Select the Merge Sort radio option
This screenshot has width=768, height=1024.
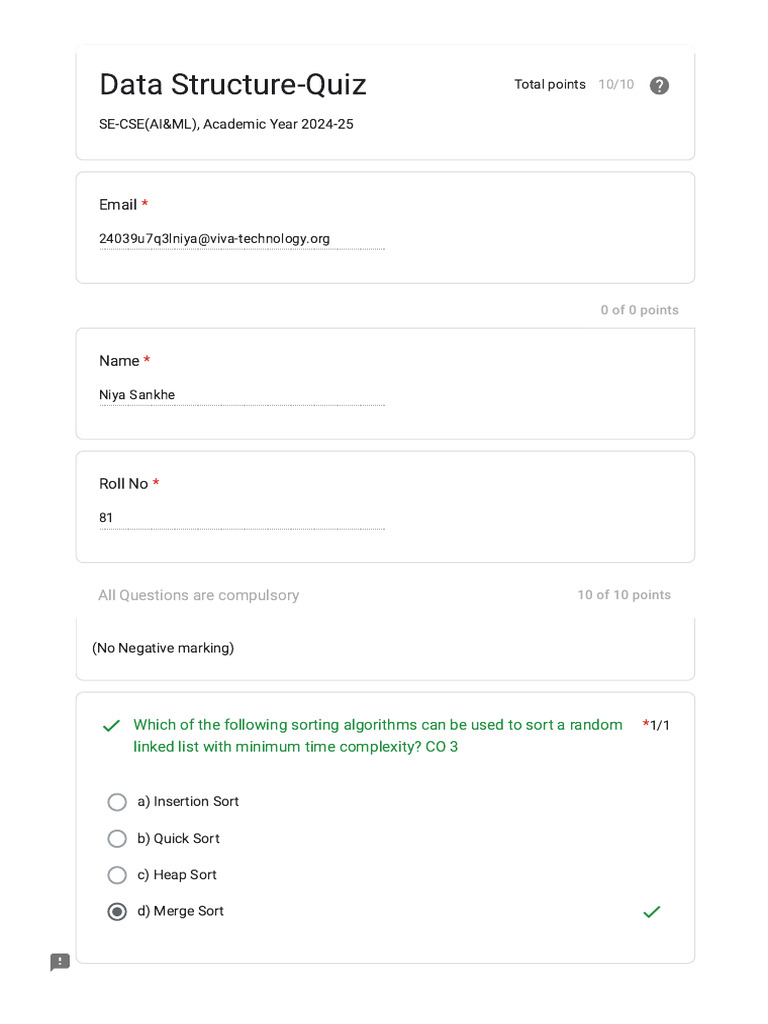[x=117, y=912]
